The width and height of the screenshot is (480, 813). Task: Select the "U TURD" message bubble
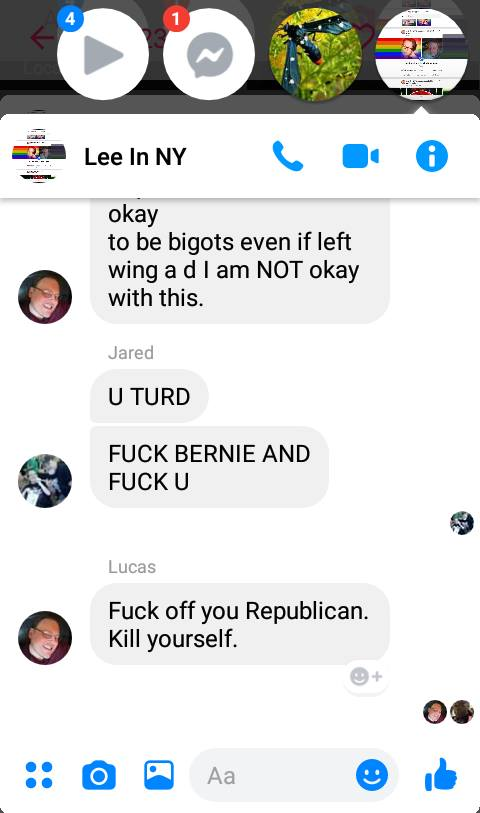[x=149, y=397]
